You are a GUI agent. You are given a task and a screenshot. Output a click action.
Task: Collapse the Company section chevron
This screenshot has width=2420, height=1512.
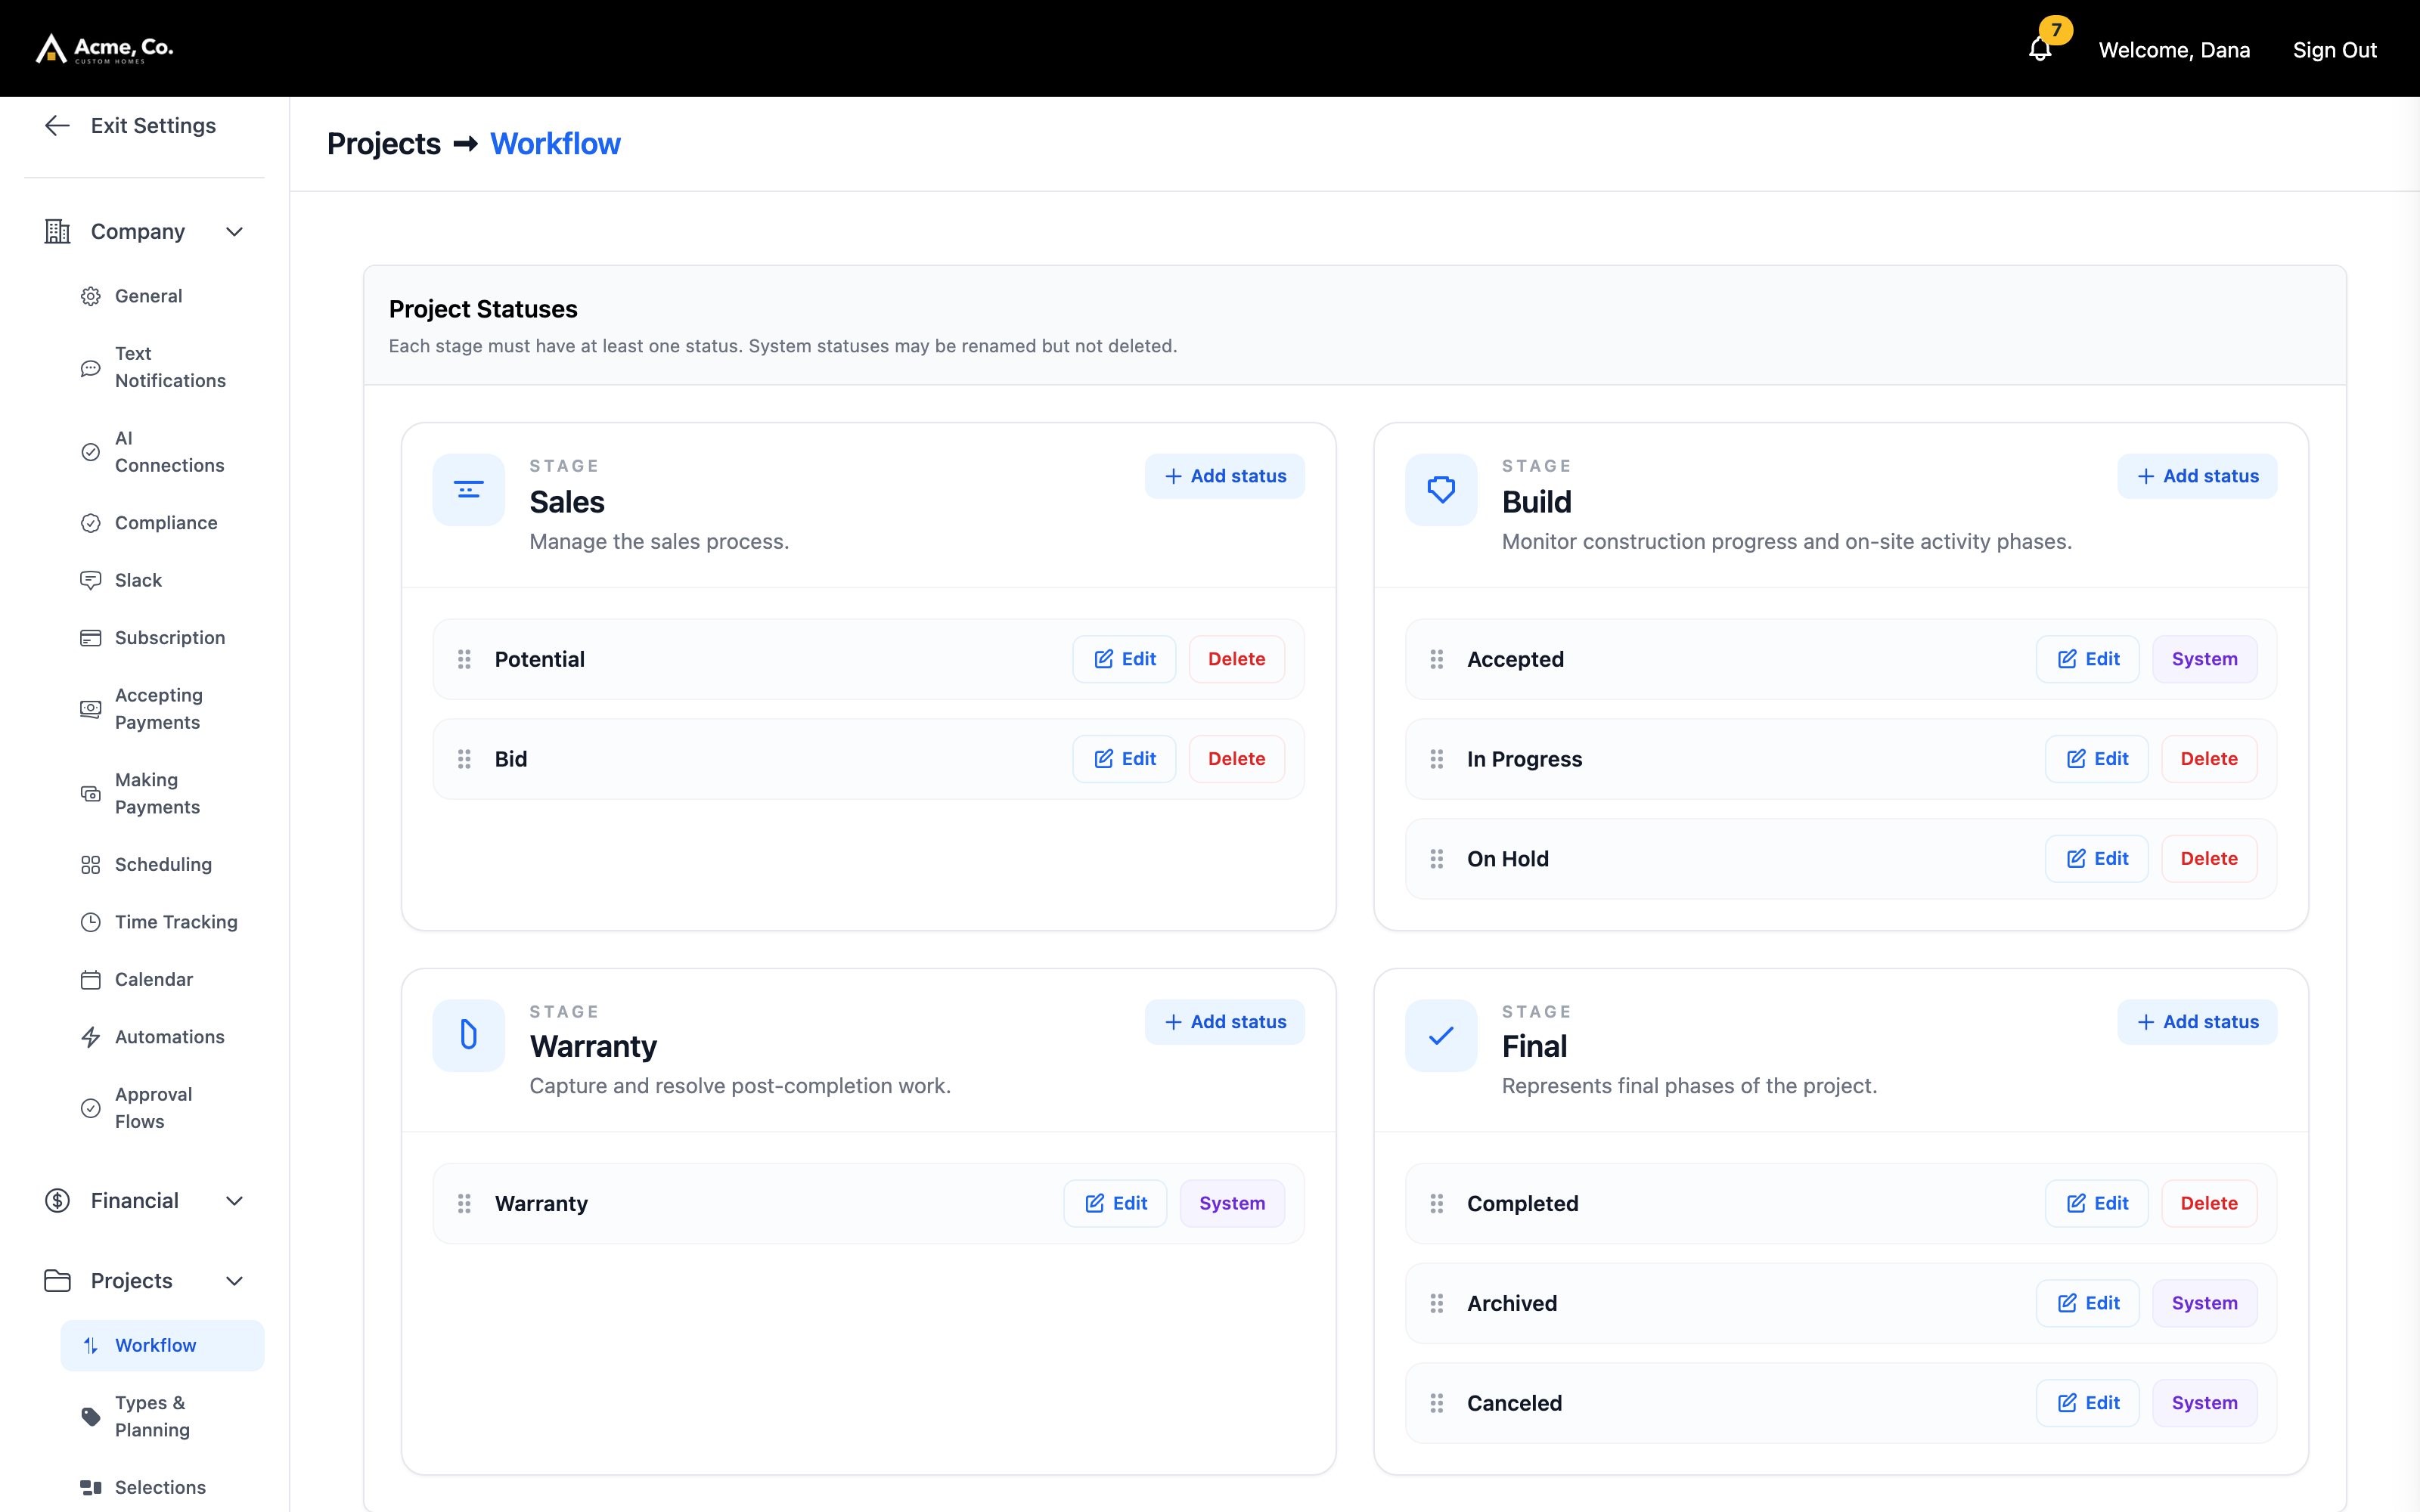coord(234,232)
